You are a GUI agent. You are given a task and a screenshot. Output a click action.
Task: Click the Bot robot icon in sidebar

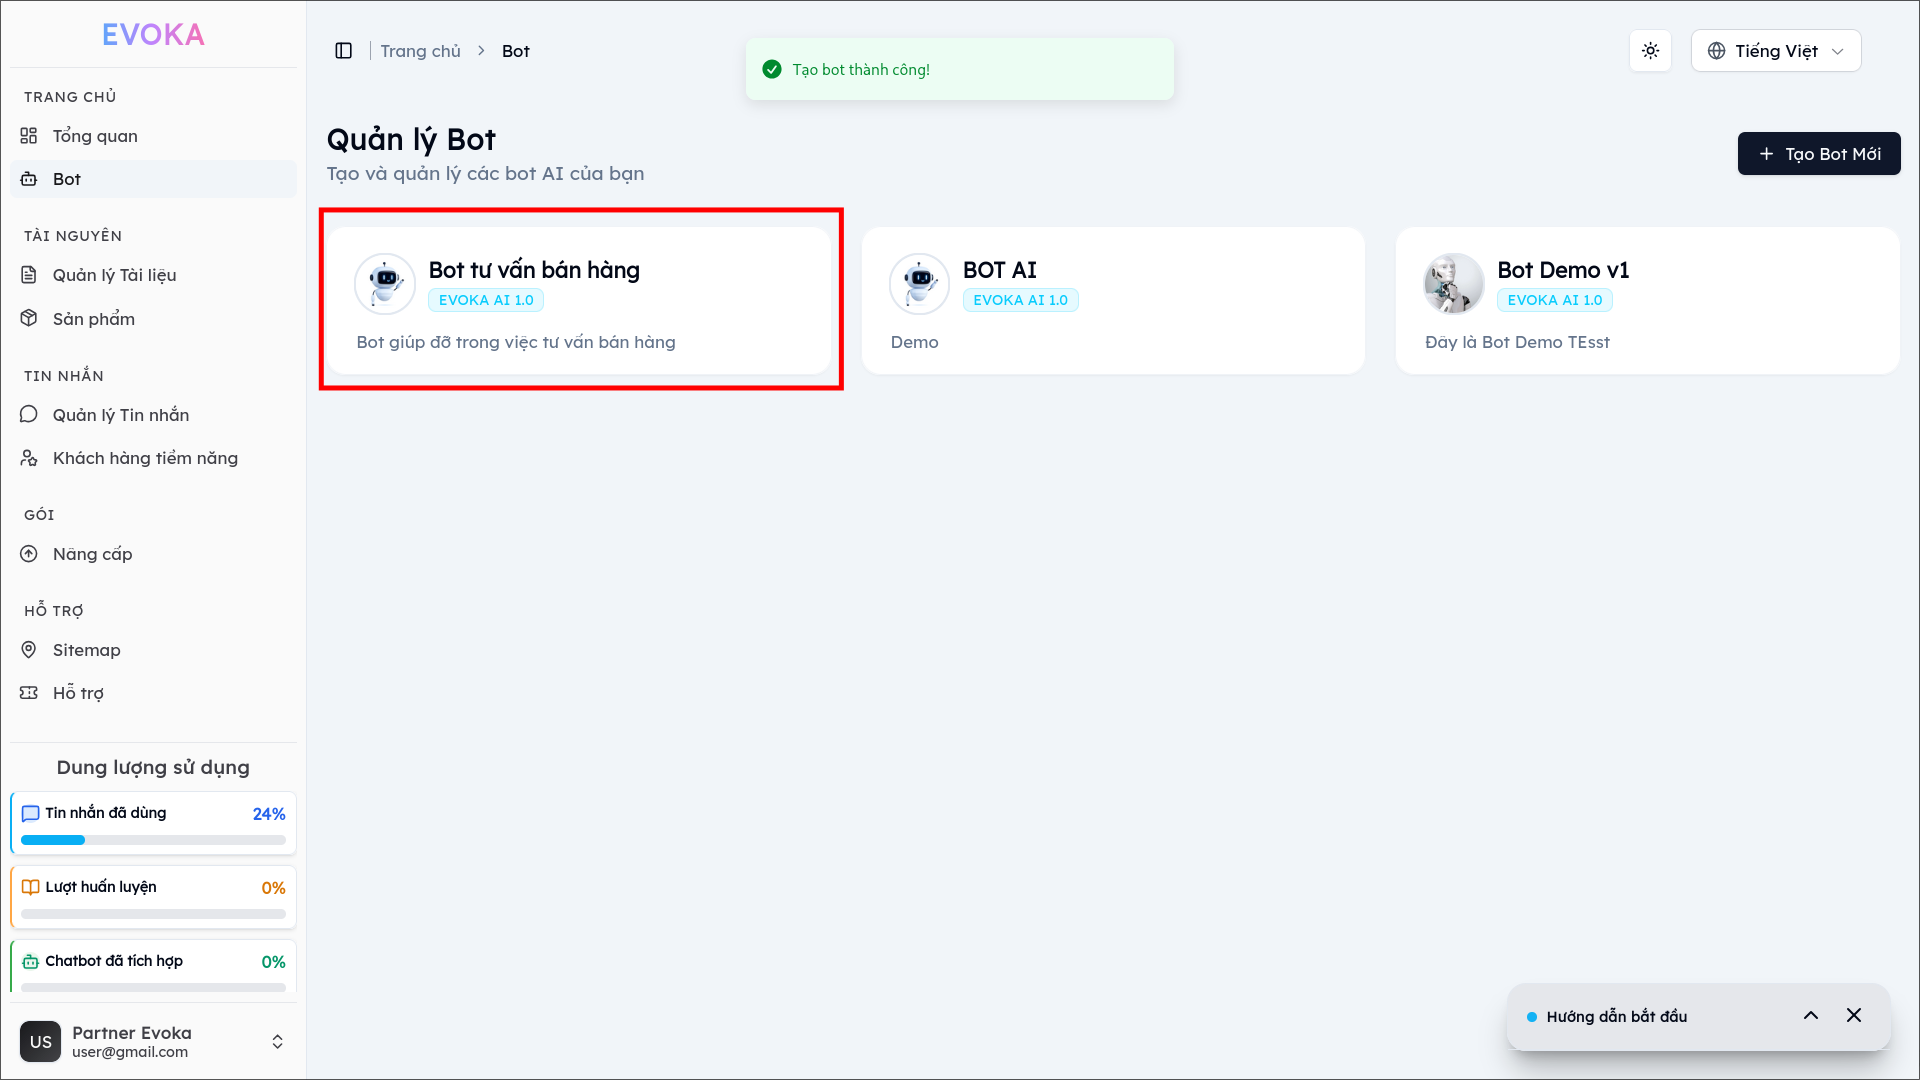[x=29, y=179]
